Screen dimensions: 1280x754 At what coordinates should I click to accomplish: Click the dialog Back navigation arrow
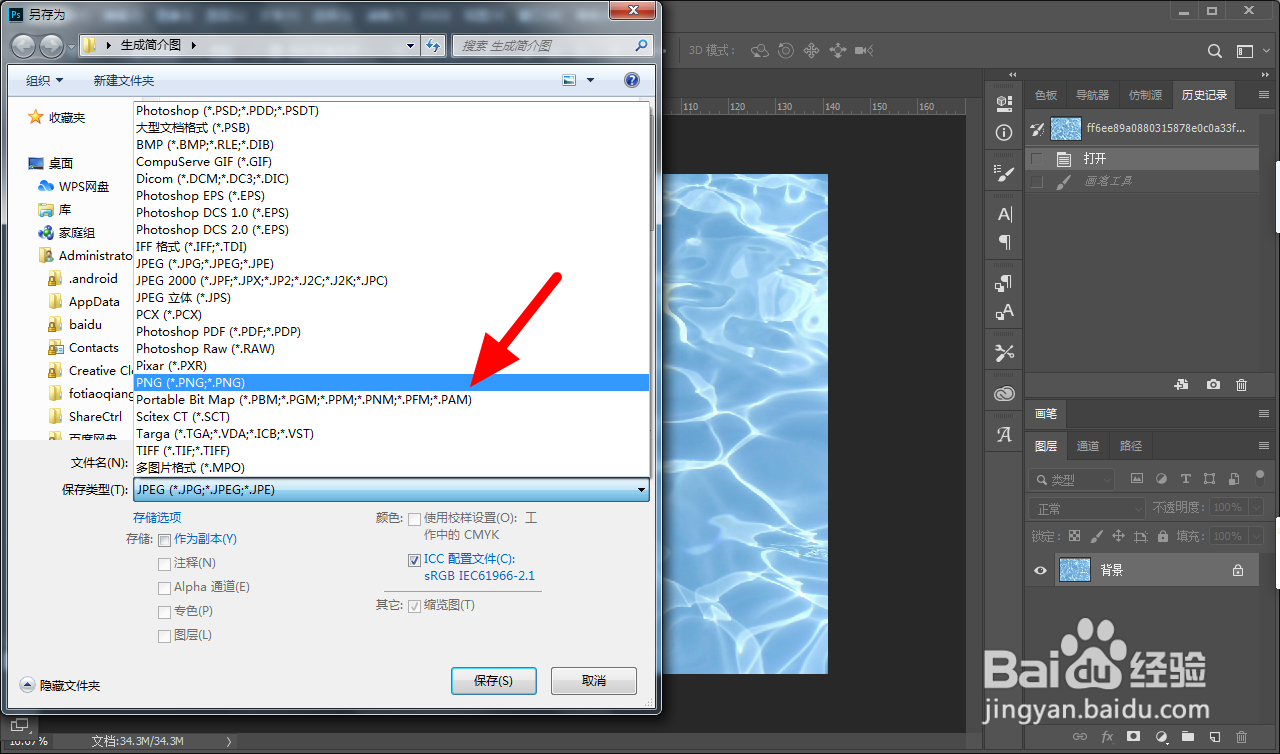coord(23,45)
